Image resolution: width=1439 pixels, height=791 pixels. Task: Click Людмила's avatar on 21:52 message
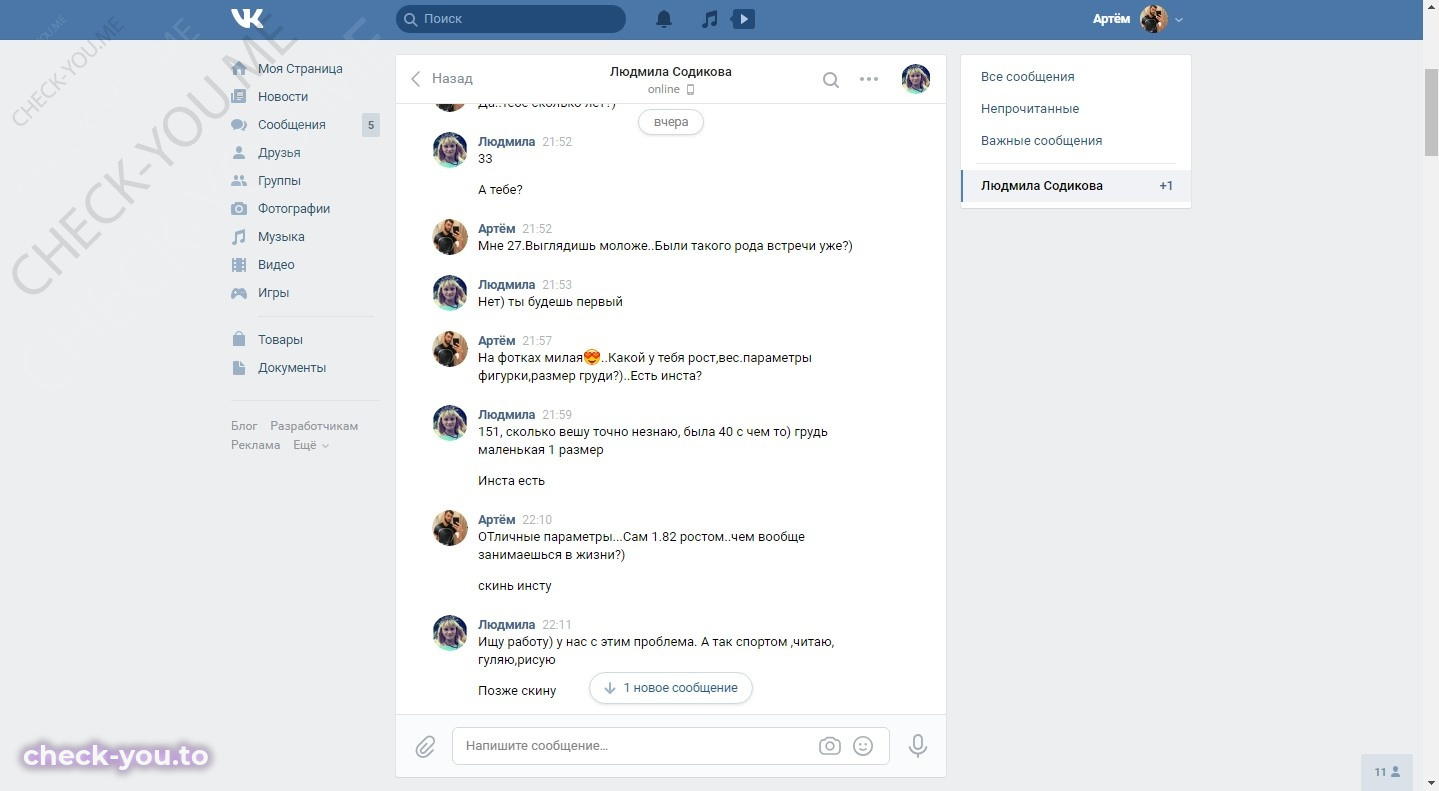pyautogui.click(x=450, y=151)
